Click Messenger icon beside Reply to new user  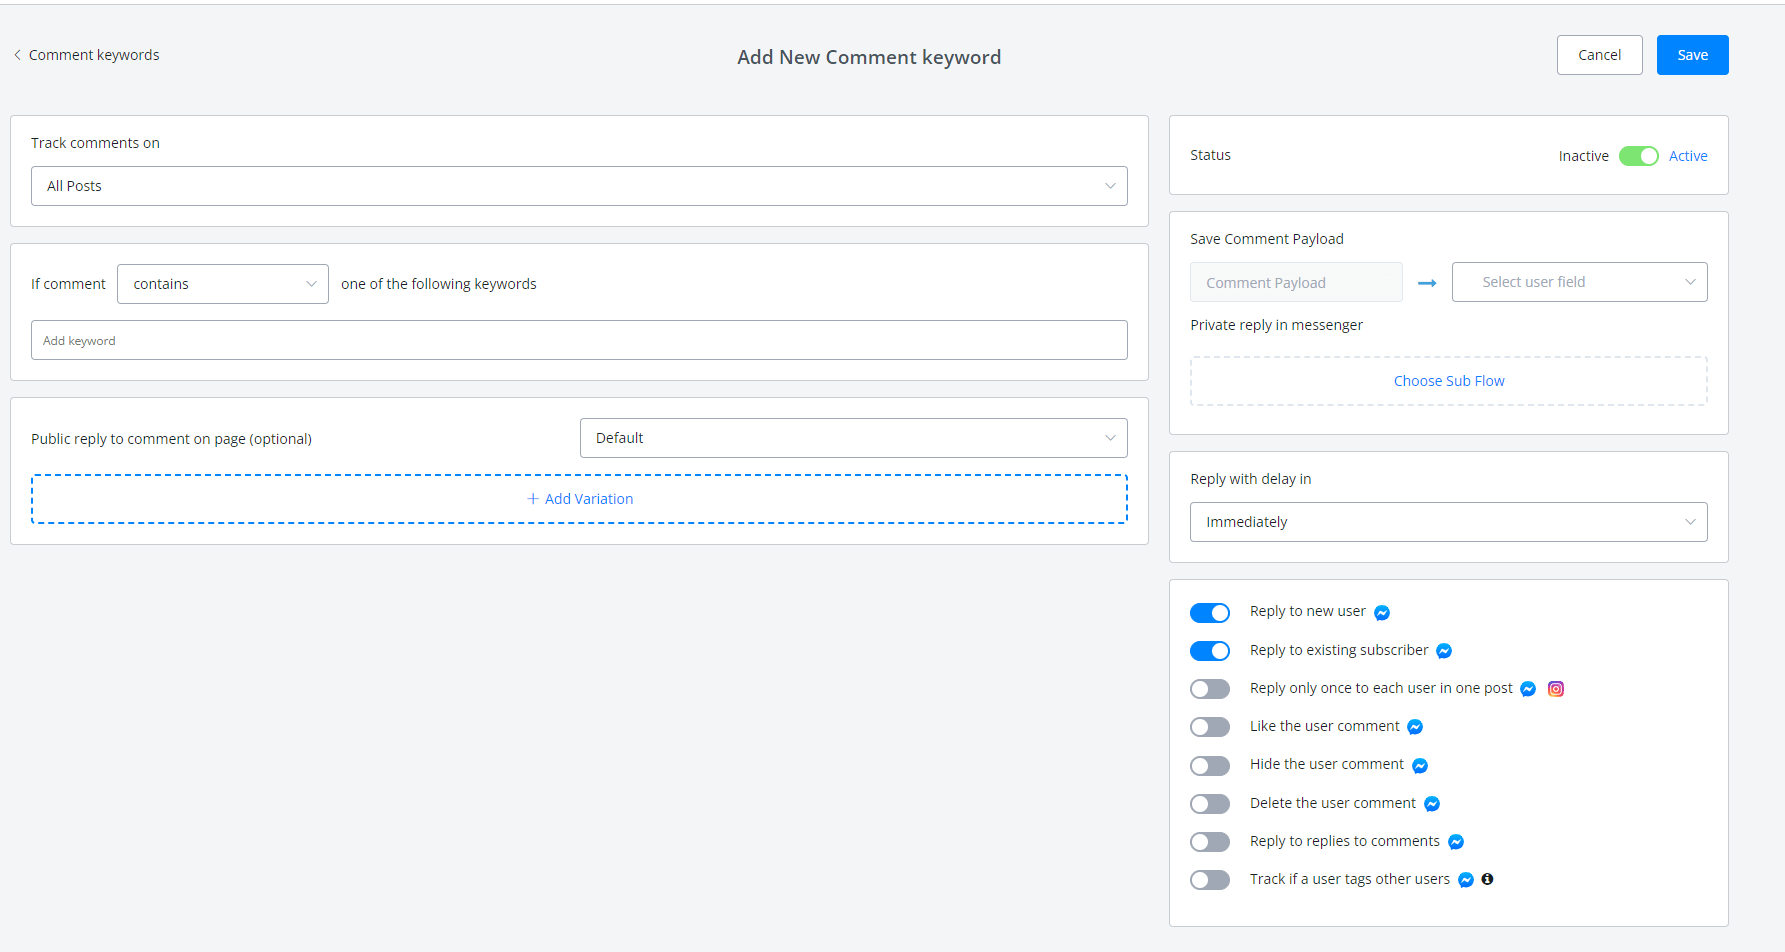1382,613
